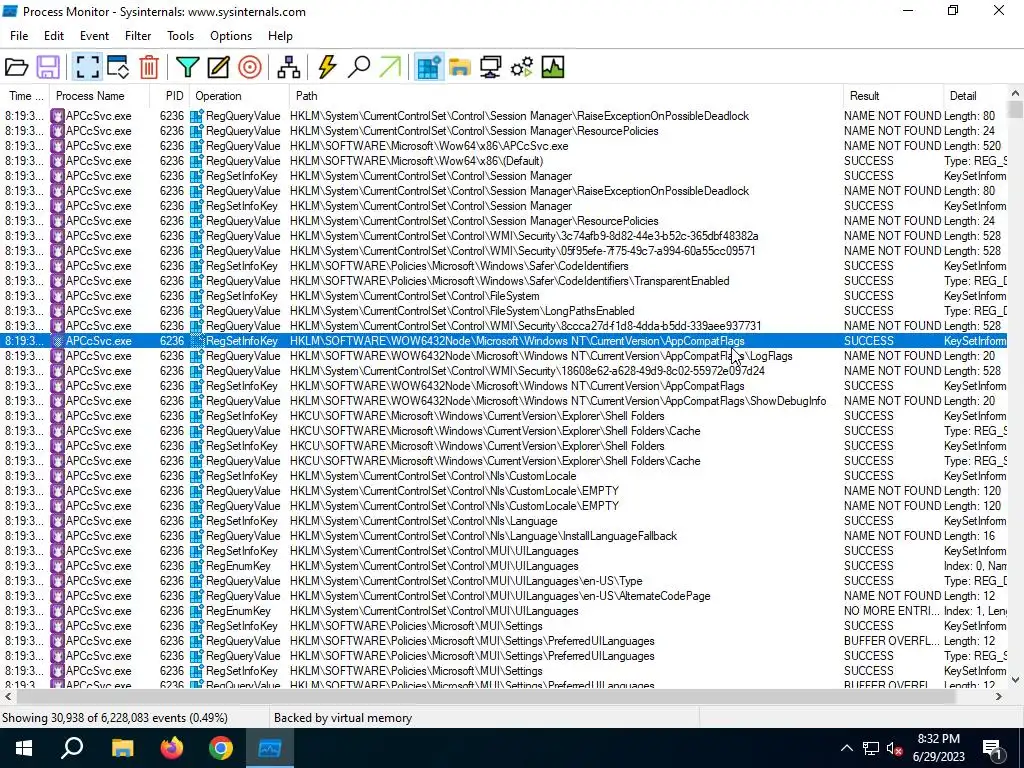Click the muted volume tray icon
The width and height of the screenshot is (1024, 768).
[895, 748]
